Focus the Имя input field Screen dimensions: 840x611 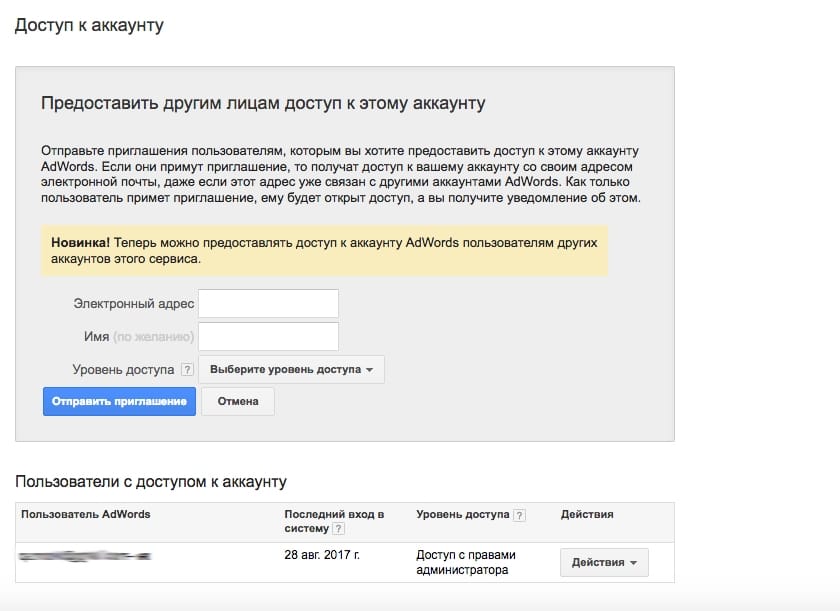[268, 336]
